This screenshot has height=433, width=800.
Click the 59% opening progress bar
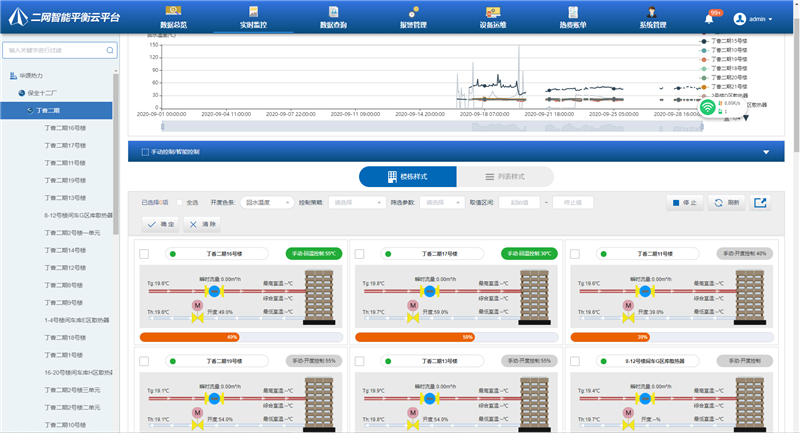pyautogui.click(x=457, y=337)
